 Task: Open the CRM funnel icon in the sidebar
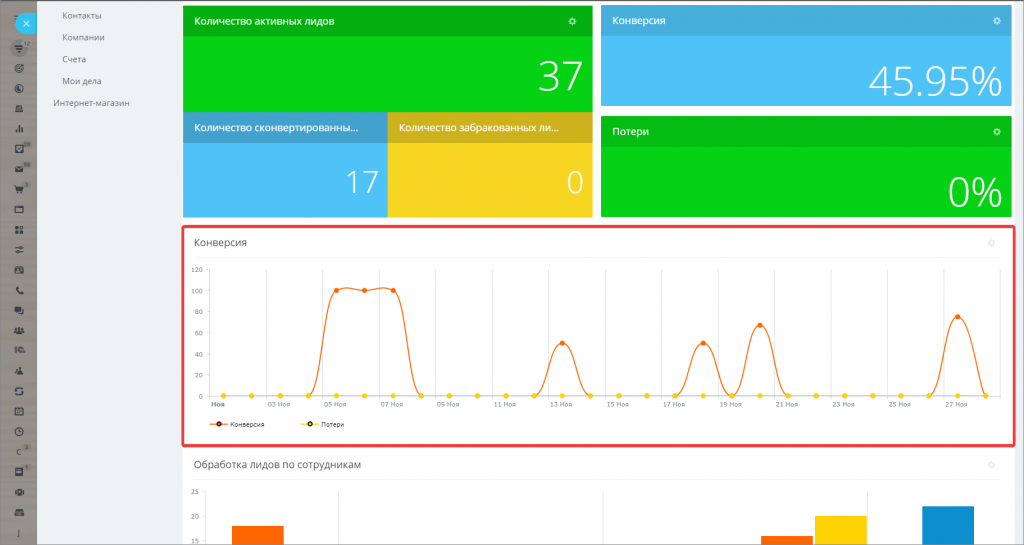click(19, 48)
